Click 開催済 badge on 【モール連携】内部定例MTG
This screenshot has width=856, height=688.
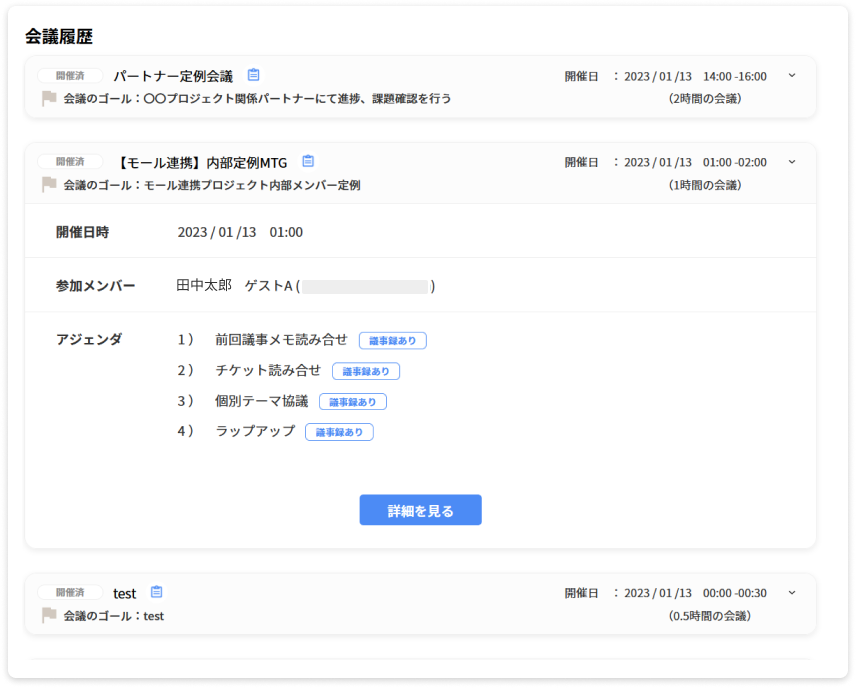click(x=70, y=162)
